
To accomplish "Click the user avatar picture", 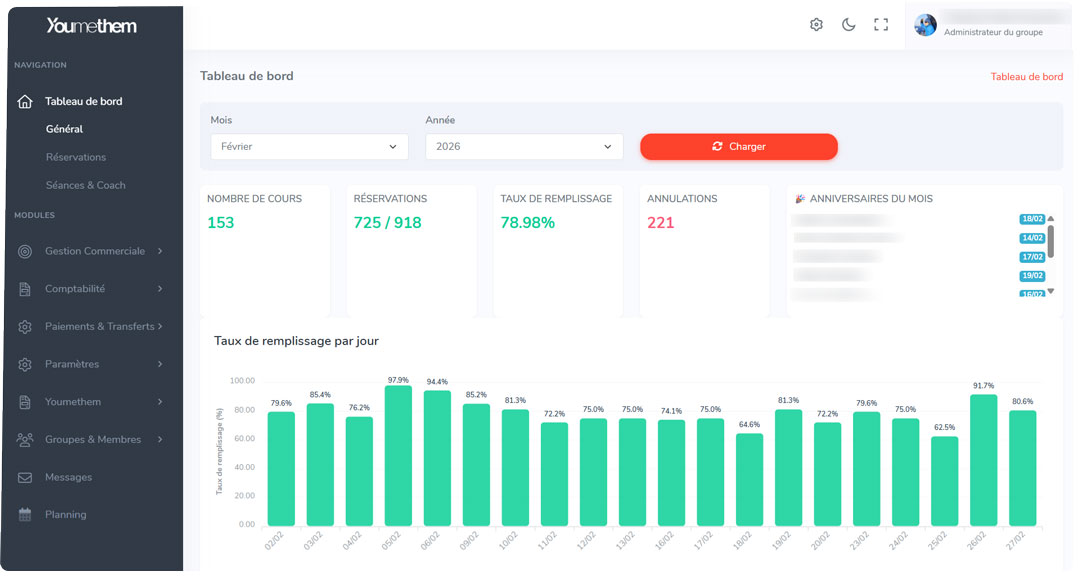I will (x=926, y=25).
